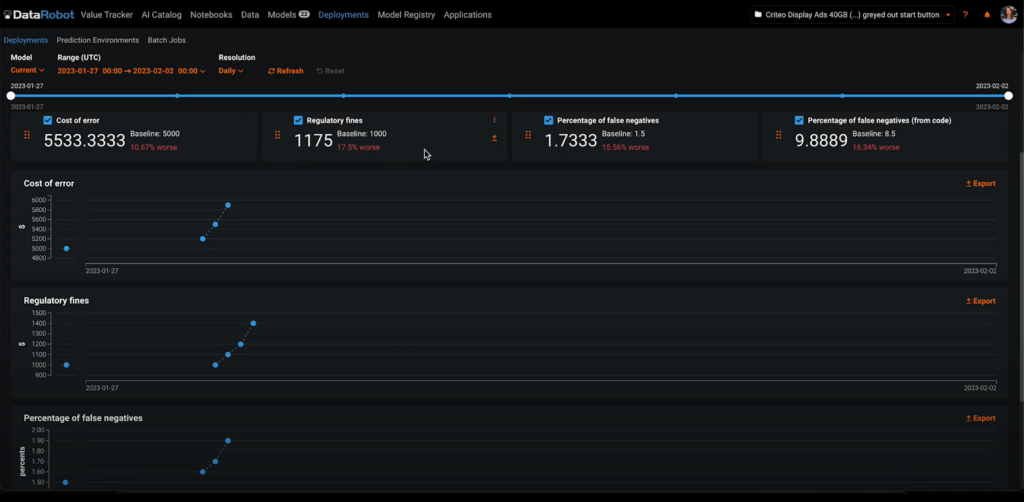Grab the drag handle on Cost of error card
This screenshot has width=1024, height=502.
[27, 135]
